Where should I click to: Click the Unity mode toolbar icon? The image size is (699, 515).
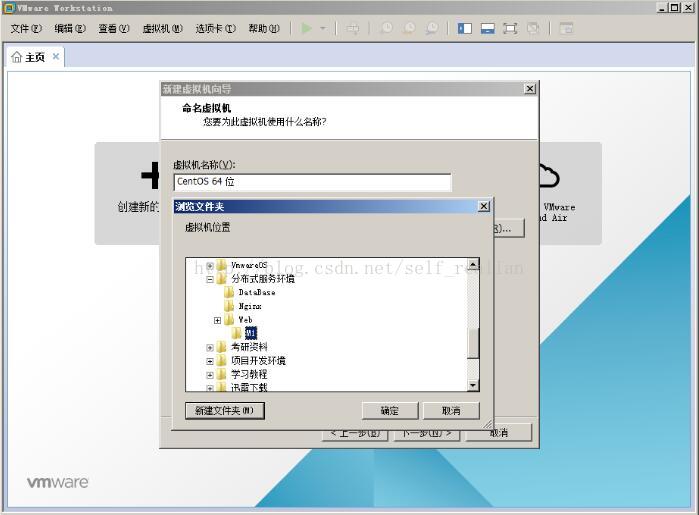tap(533, 29)
